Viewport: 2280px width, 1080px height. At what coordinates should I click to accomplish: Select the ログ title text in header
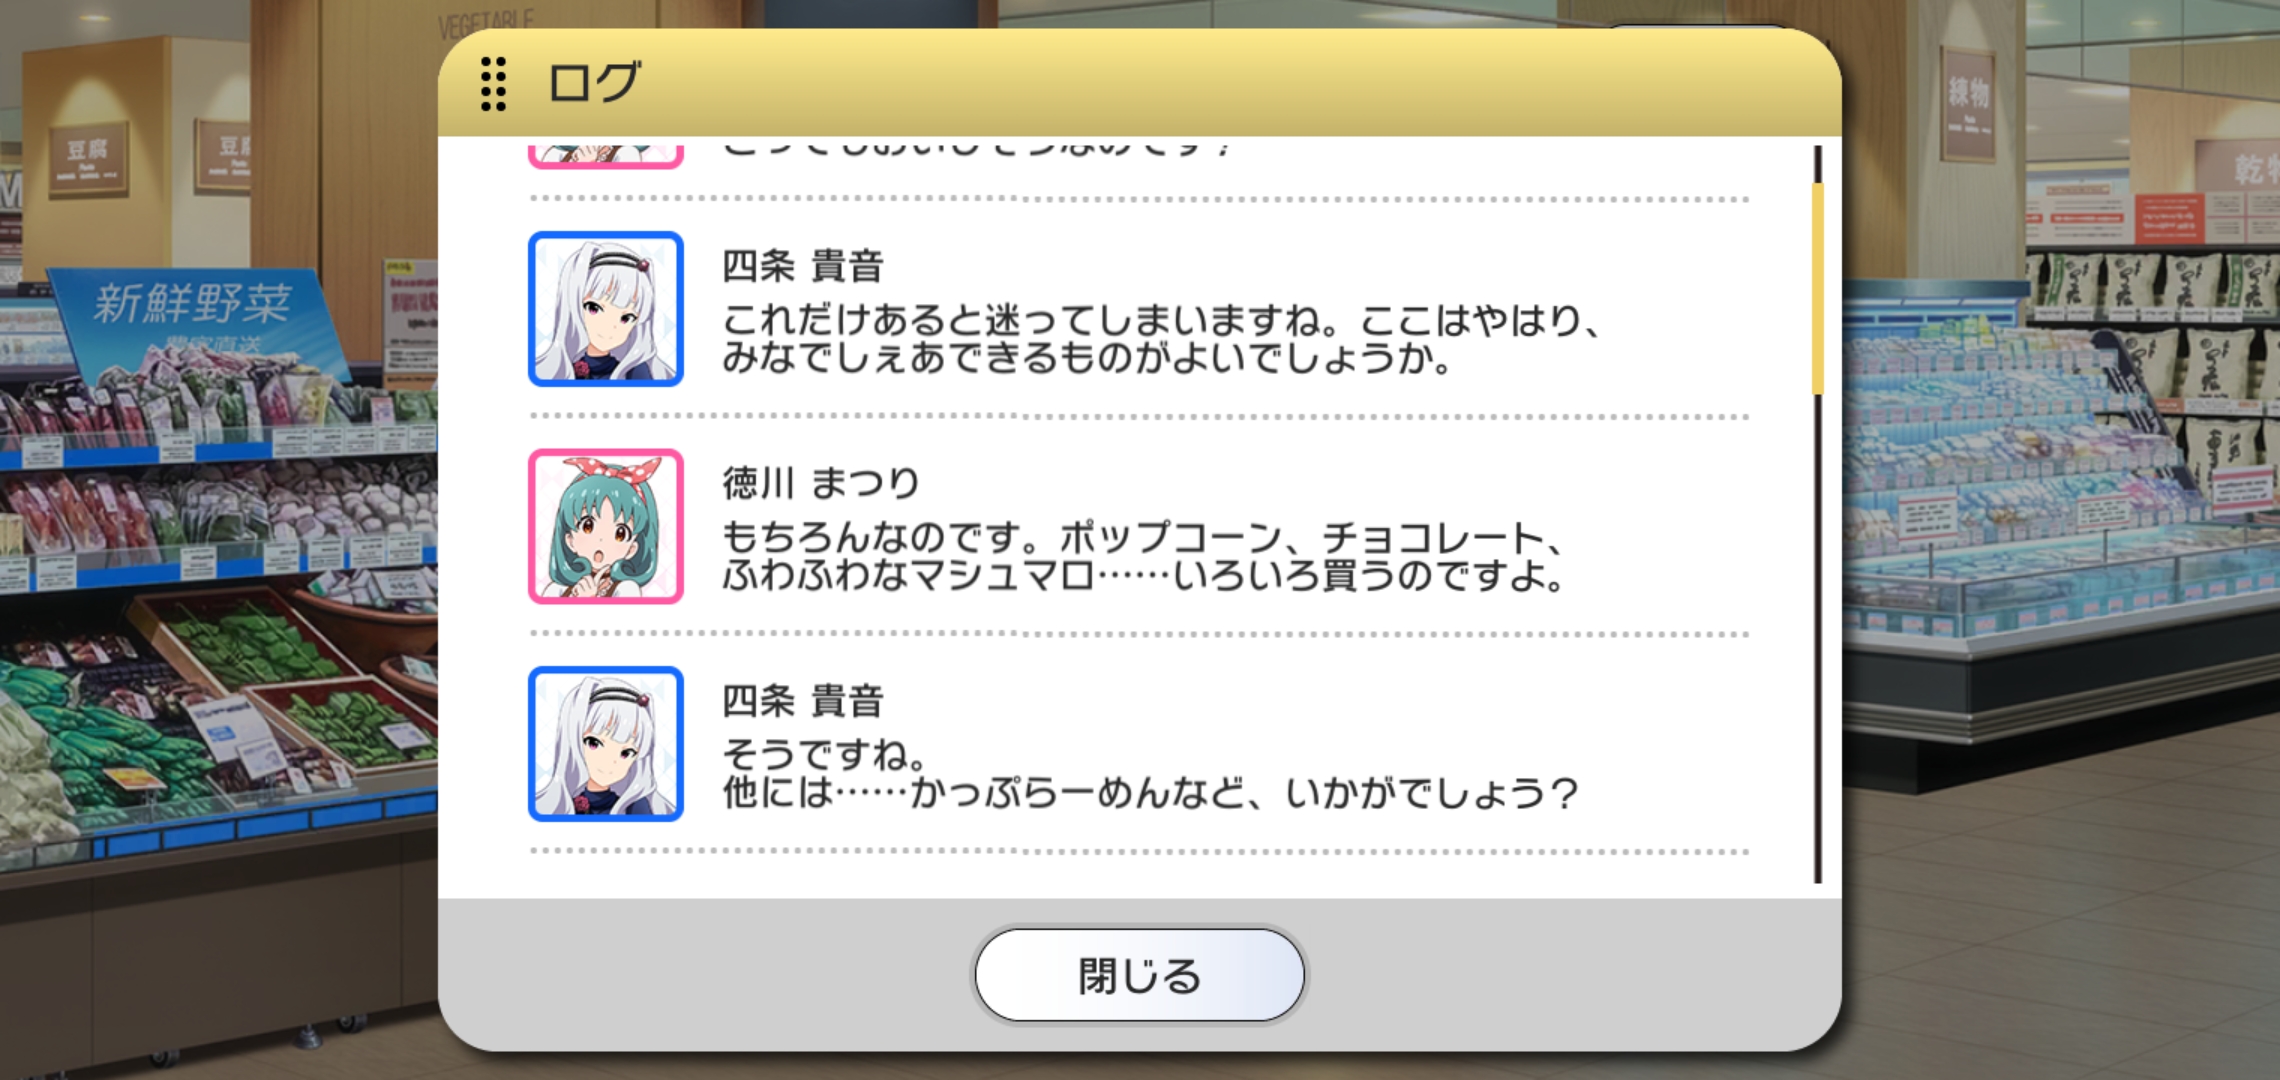[593, 83]
